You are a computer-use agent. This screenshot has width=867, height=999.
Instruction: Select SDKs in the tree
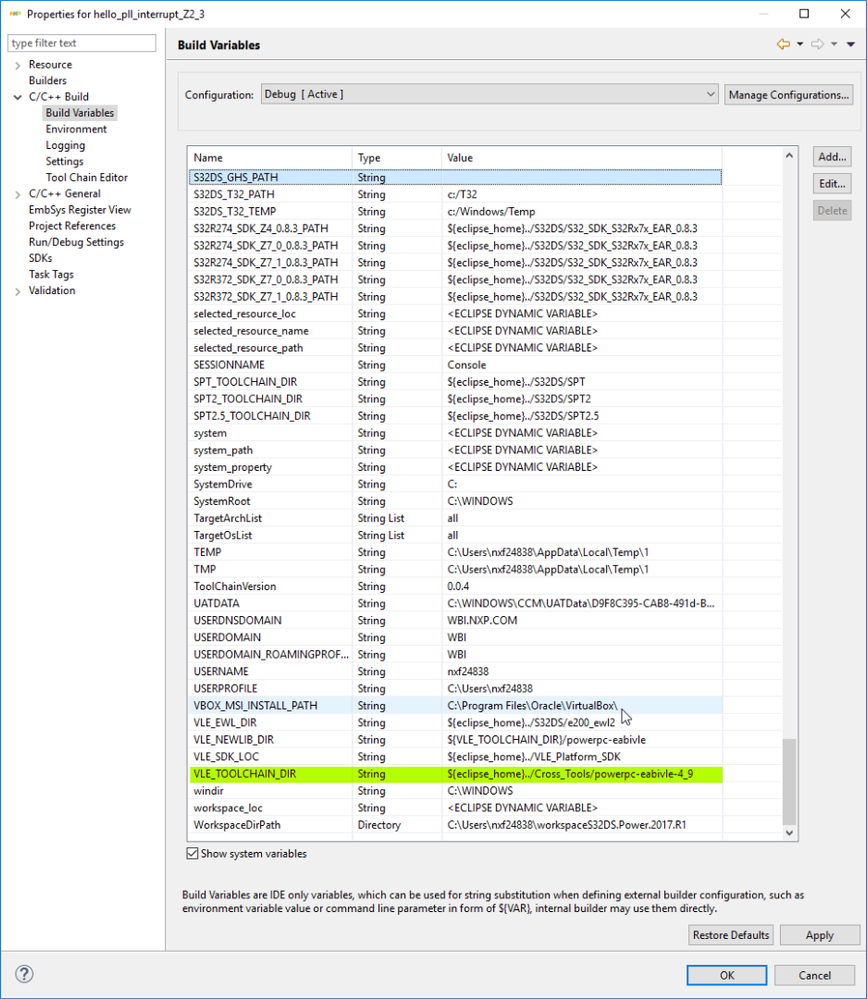click(40, 258)
